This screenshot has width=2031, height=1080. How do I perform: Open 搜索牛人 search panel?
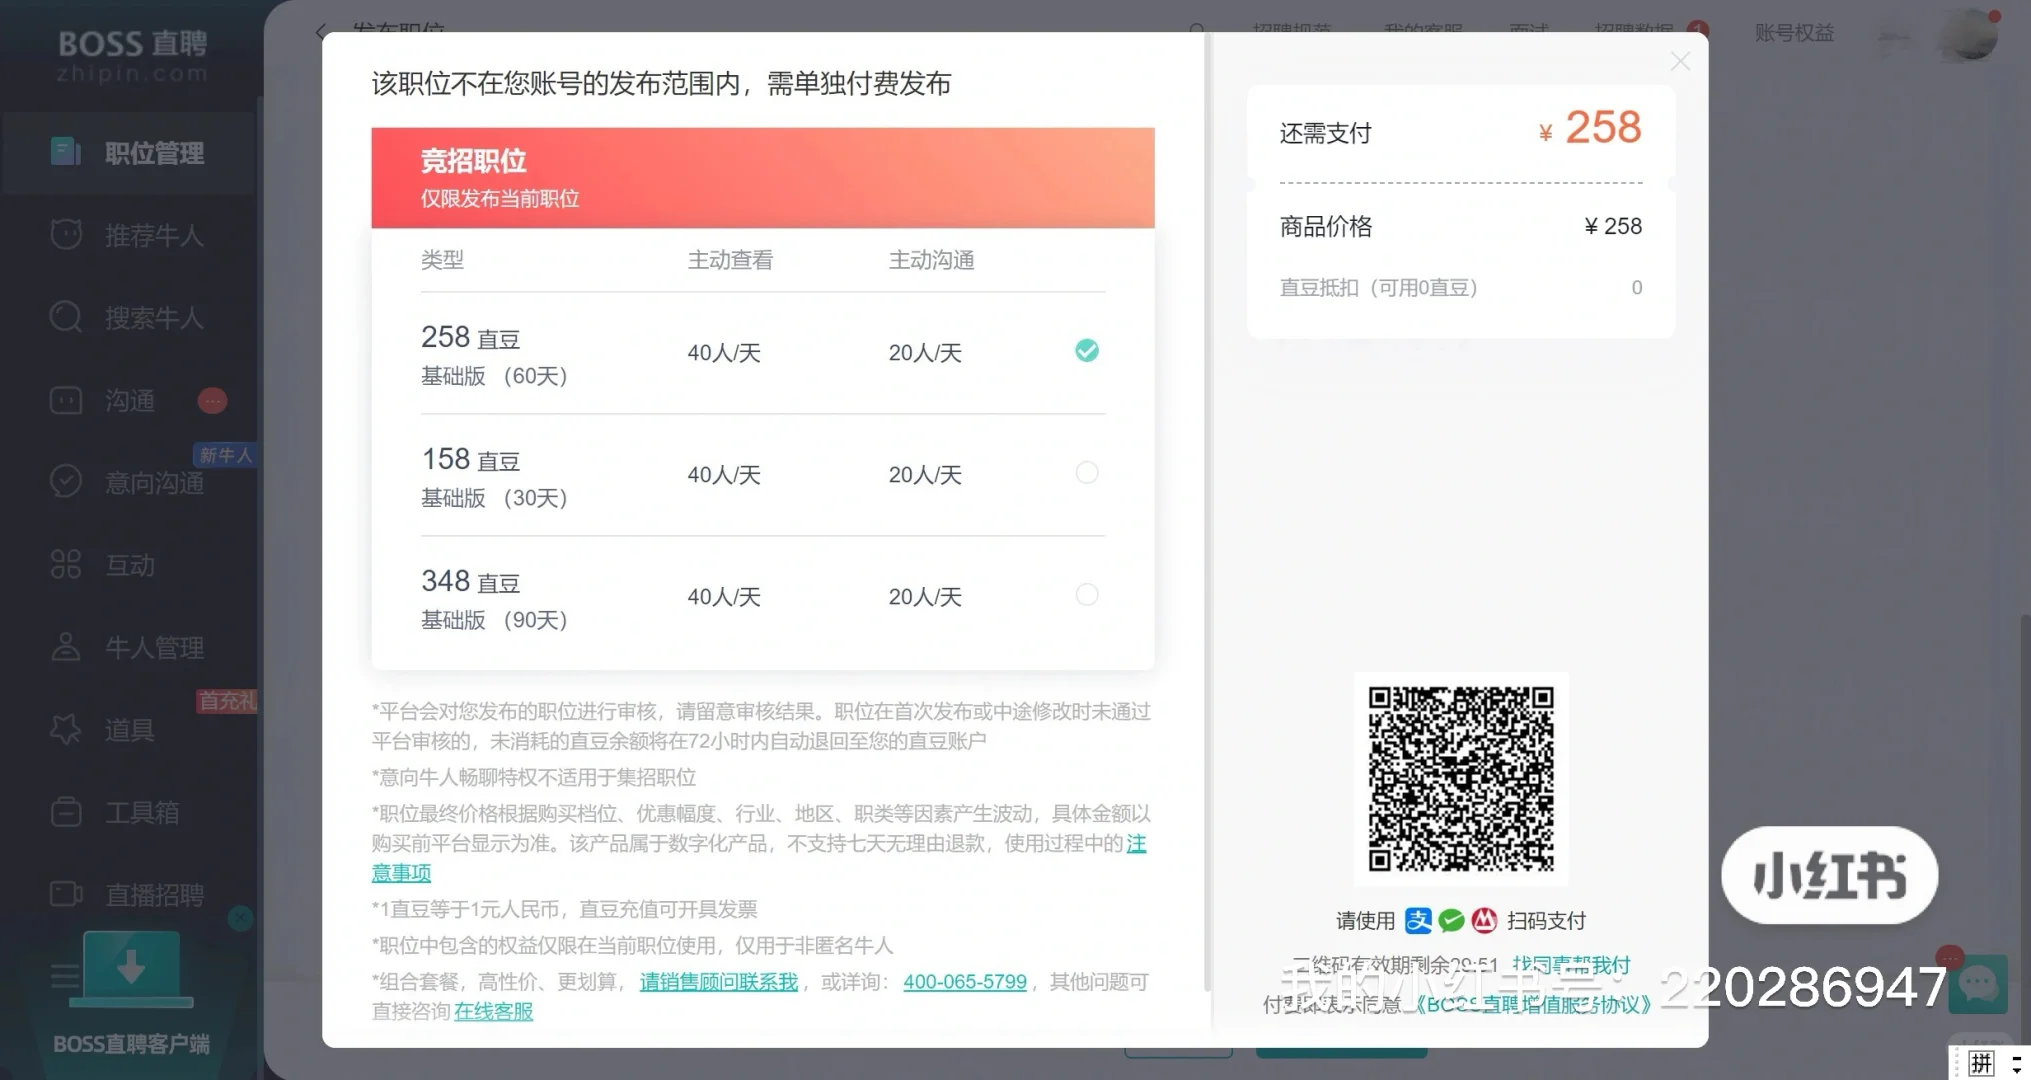pos(150,317)
